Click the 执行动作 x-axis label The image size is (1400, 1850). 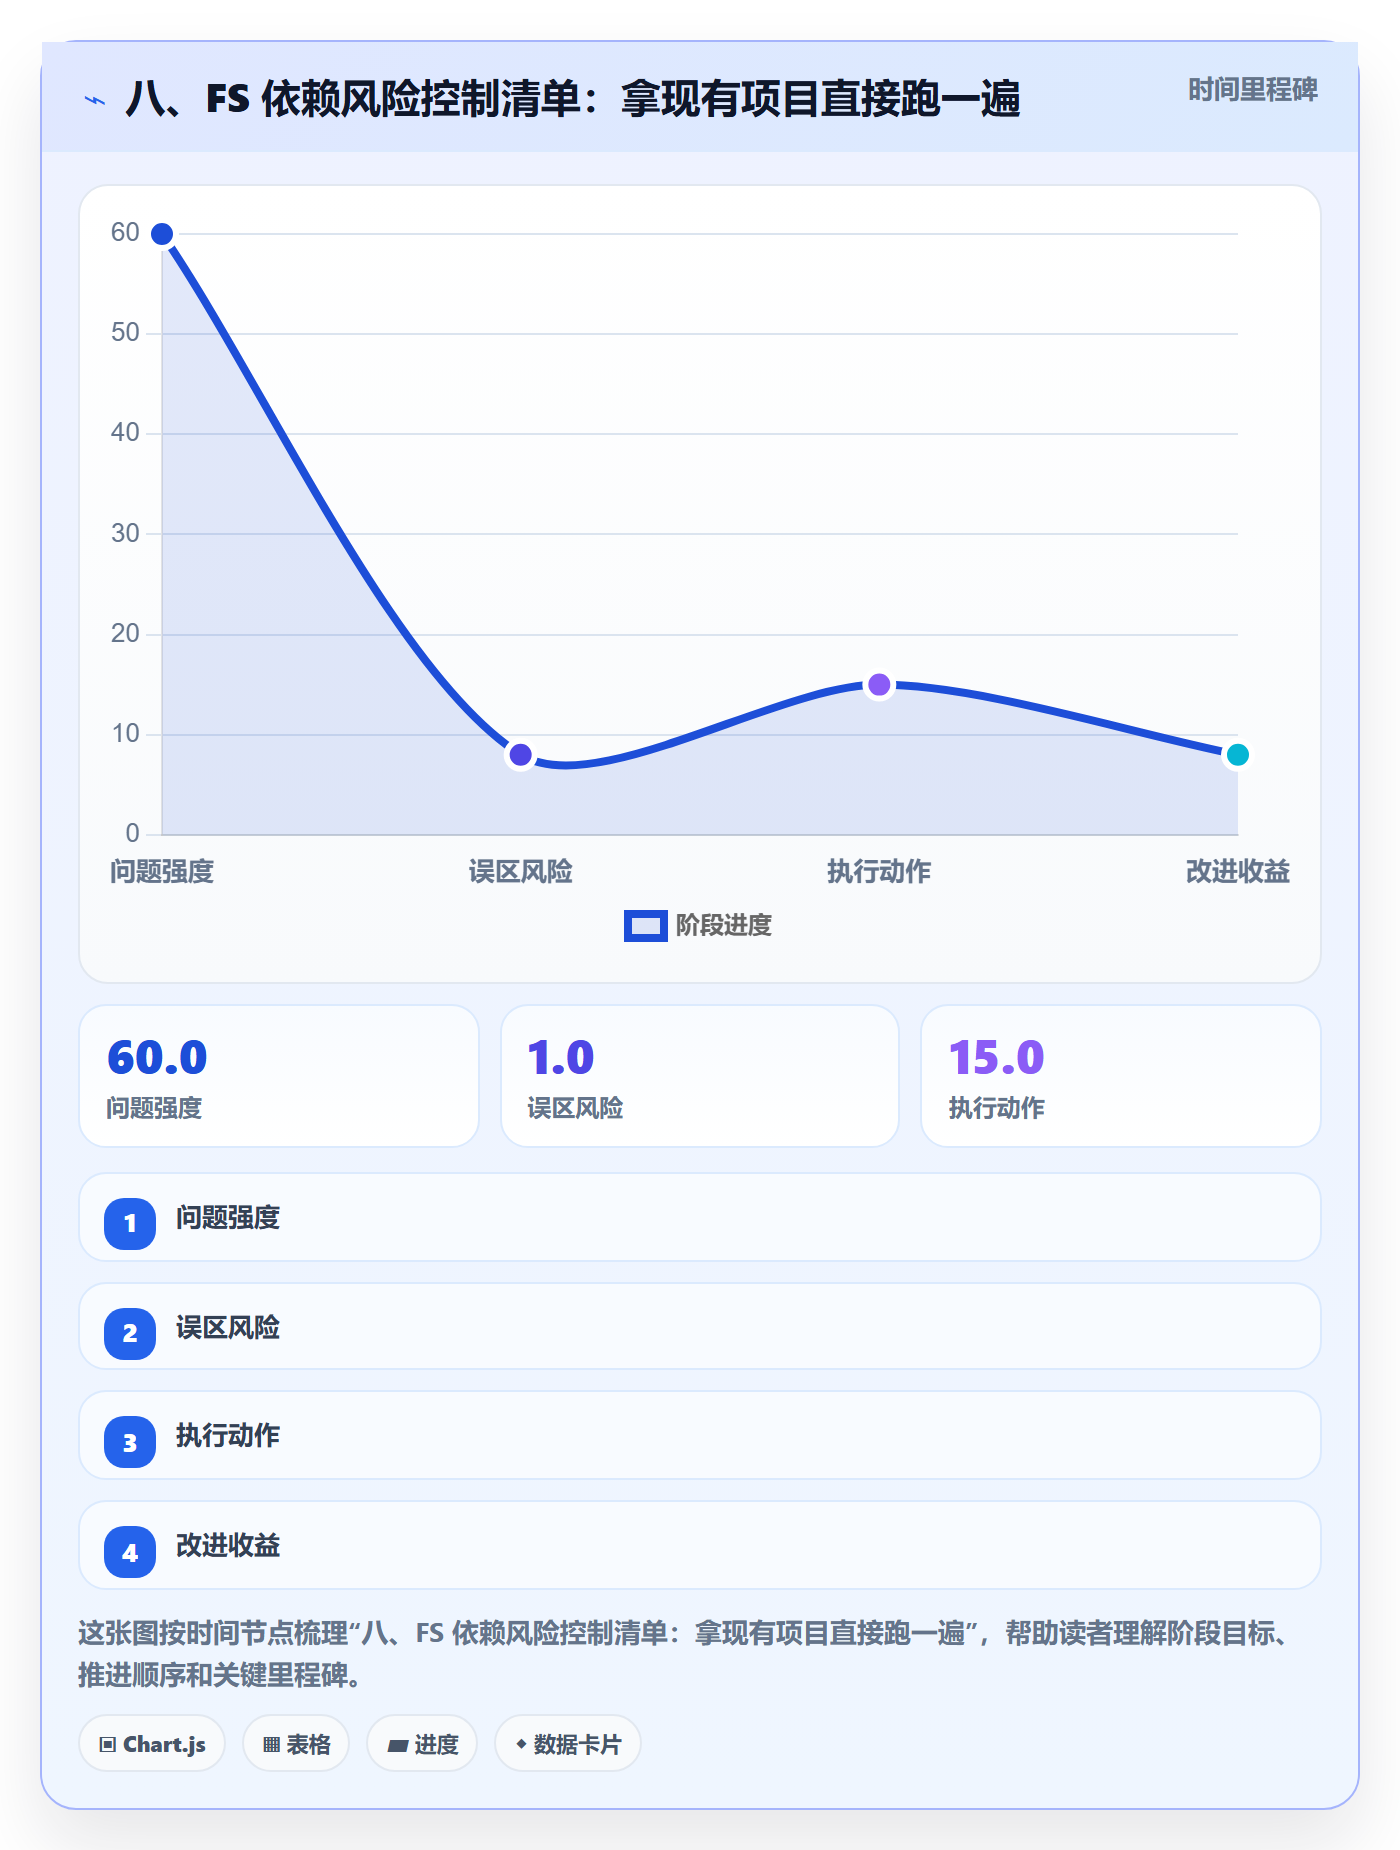click(x=879, y=871)
